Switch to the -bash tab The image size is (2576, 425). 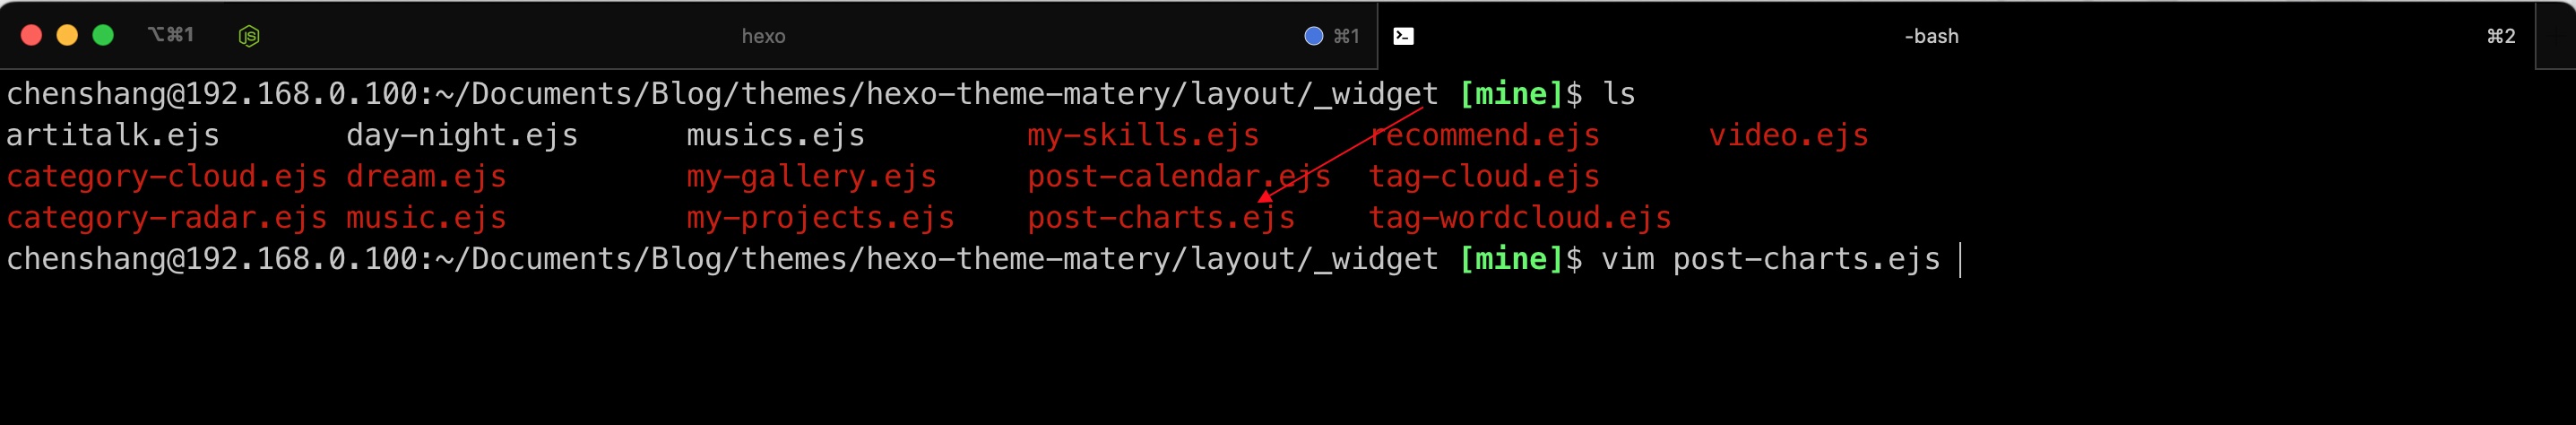point(1930,36)
